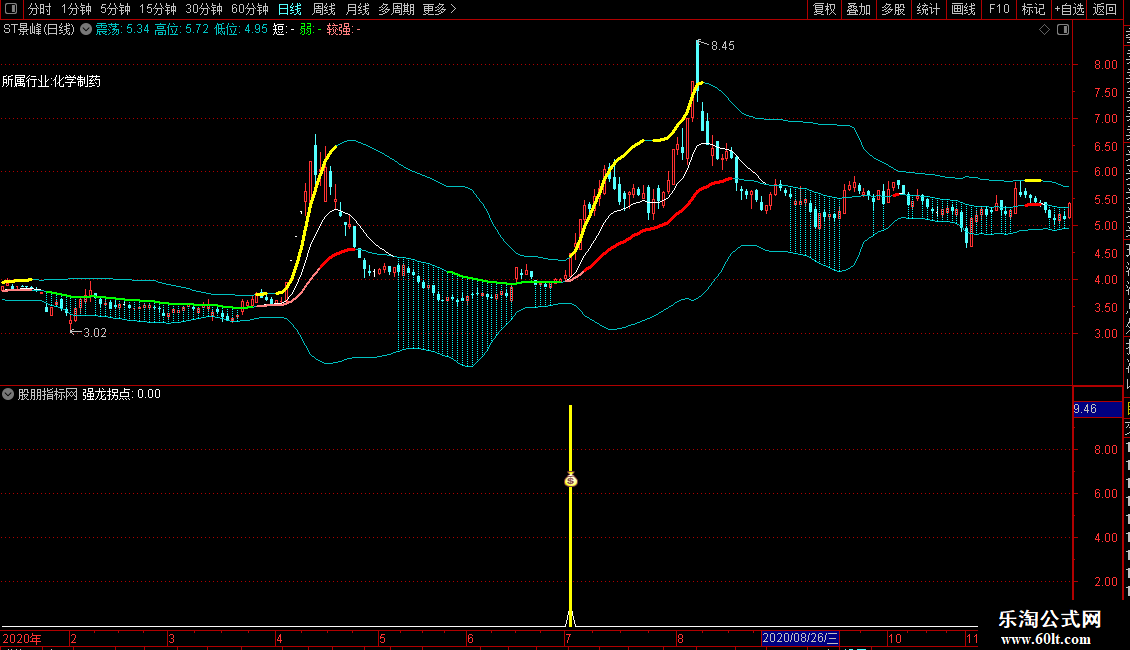
Task: Add stock via +自选 button
Action: coord(1068,9)
